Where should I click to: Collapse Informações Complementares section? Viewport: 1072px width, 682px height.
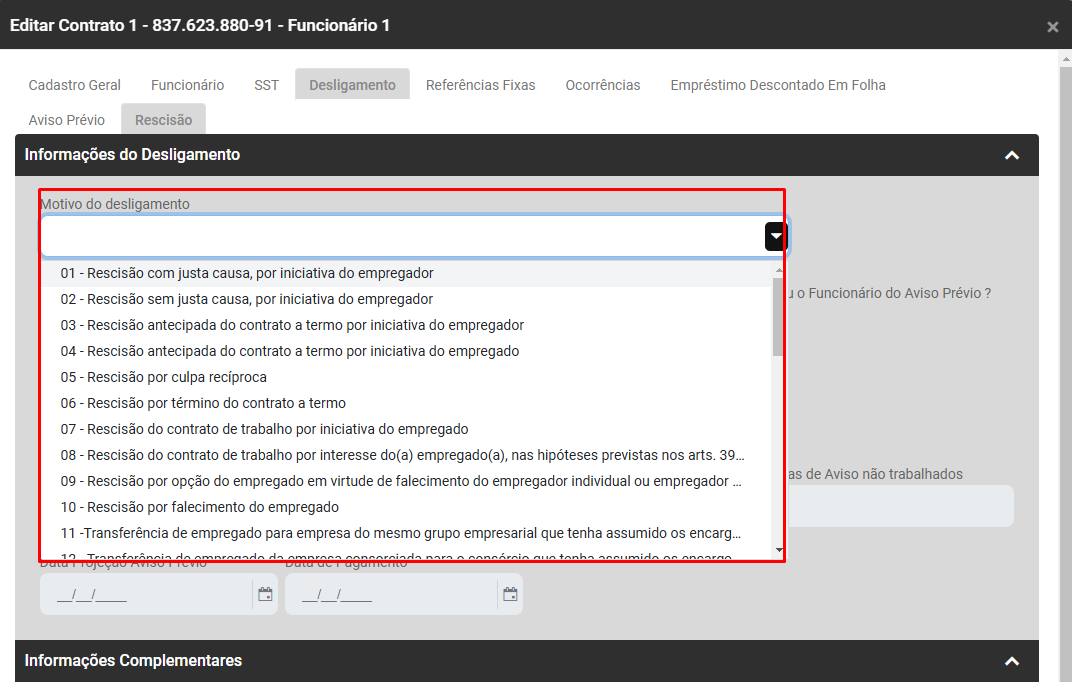tap(1012, 661)
